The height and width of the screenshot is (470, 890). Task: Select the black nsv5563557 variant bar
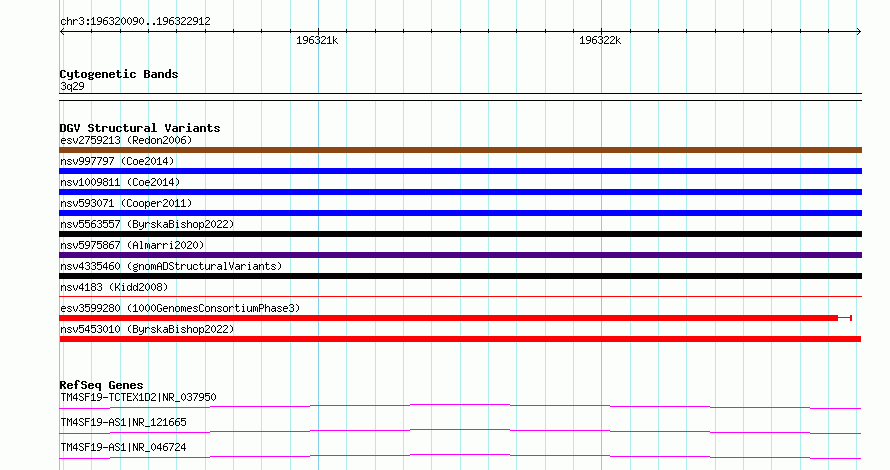[x=460, y=234]
